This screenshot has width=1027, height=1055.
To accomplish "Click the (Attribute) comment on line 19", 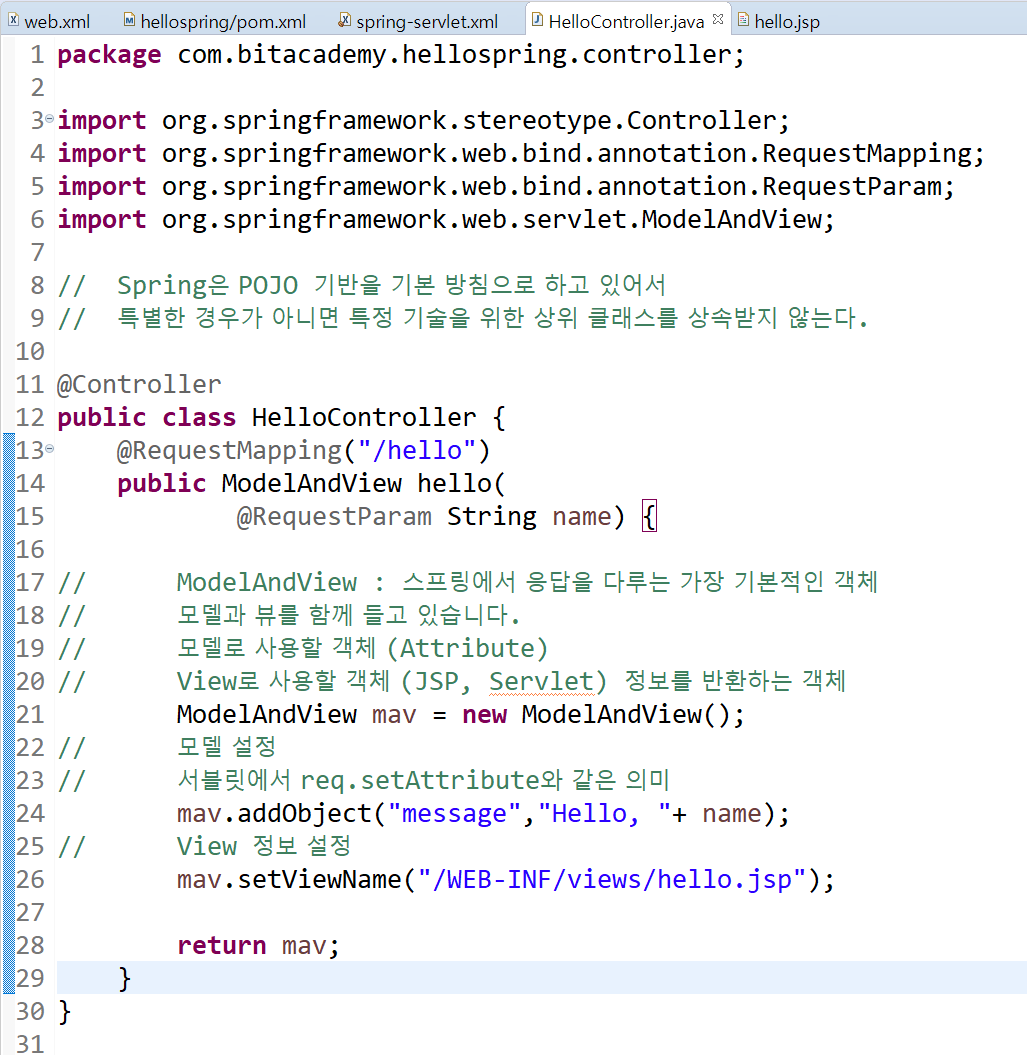I will point(468,648).
